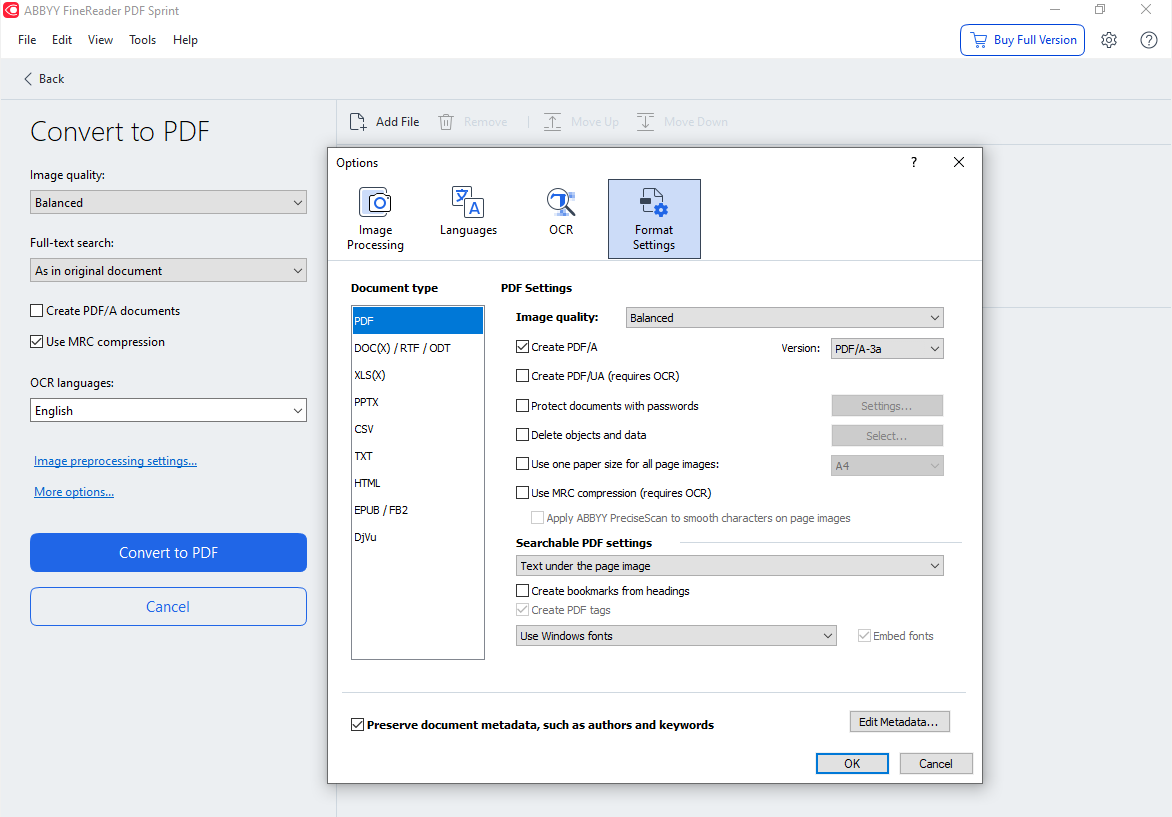The width and height of the screenshot is (1172, 817).
Task: Click the Add File icon
Action: tap(358, 122)
